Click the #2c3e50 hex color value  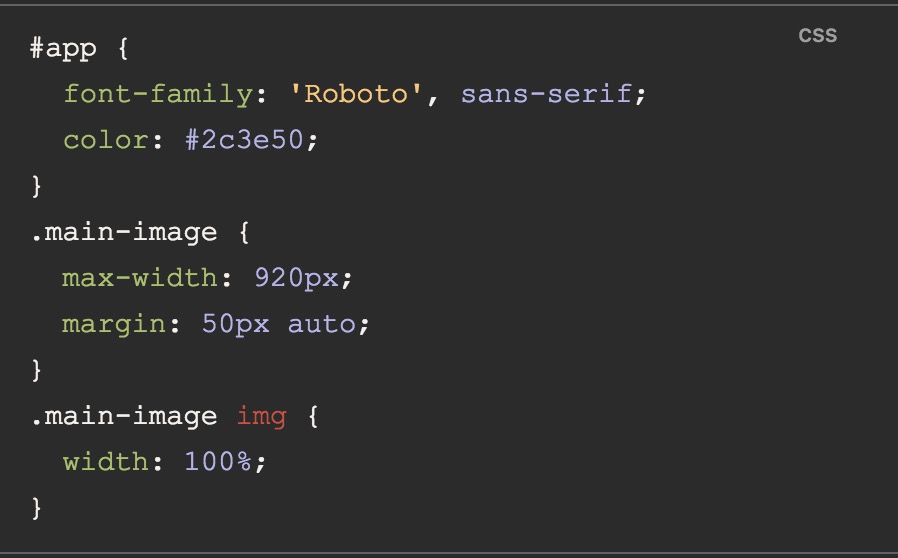pos(245,140)
